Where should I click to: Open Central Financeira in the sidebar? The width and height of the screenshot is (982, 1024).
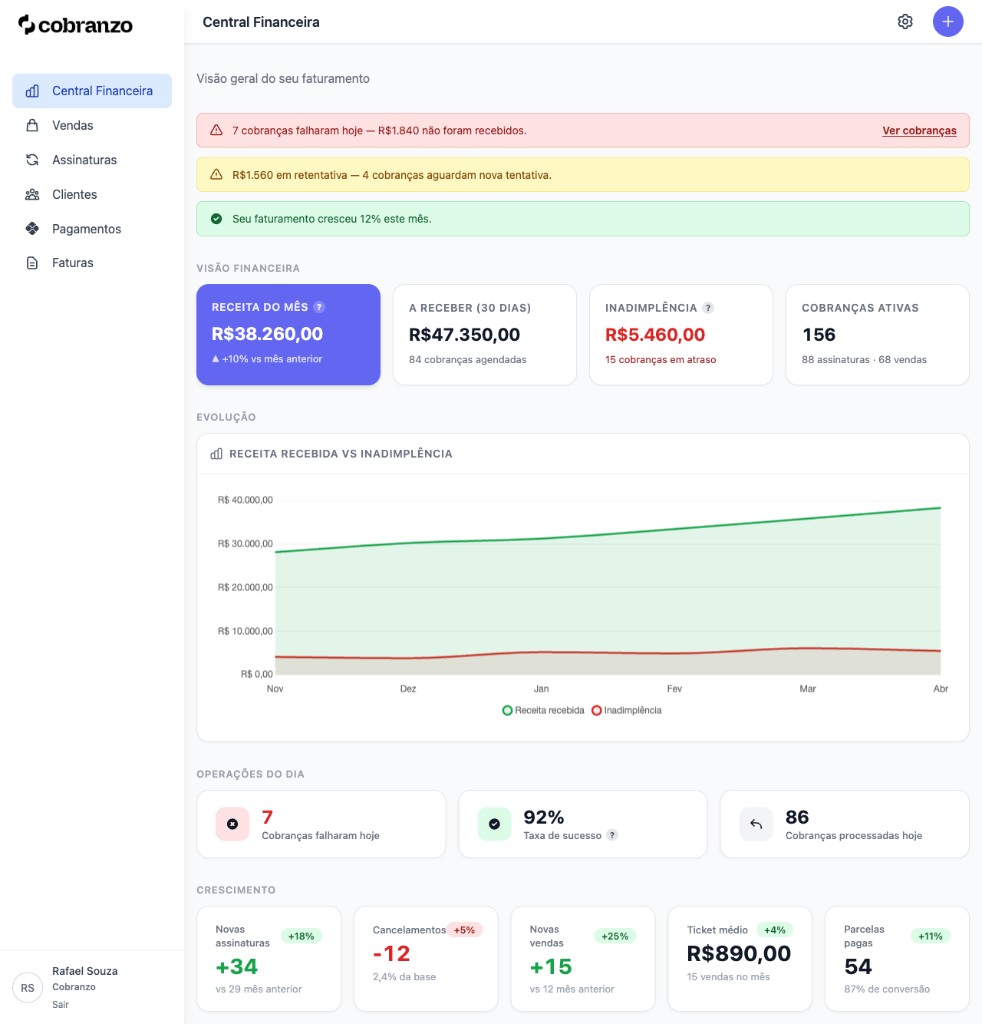(x=92, y=91)
